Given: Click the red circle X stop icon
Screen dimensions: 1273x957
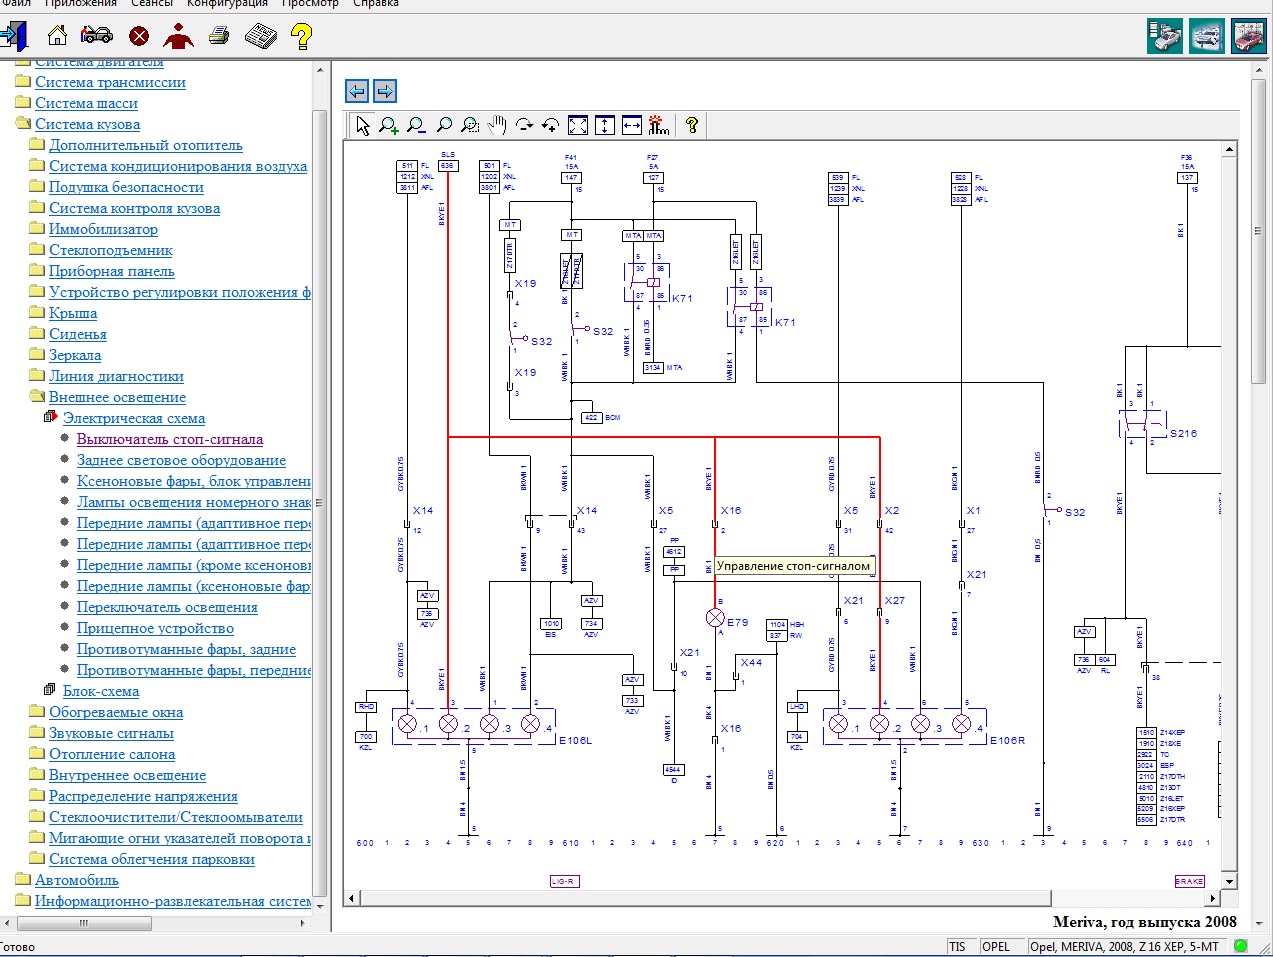Looking at the screenshot, I should click(139, 37).
